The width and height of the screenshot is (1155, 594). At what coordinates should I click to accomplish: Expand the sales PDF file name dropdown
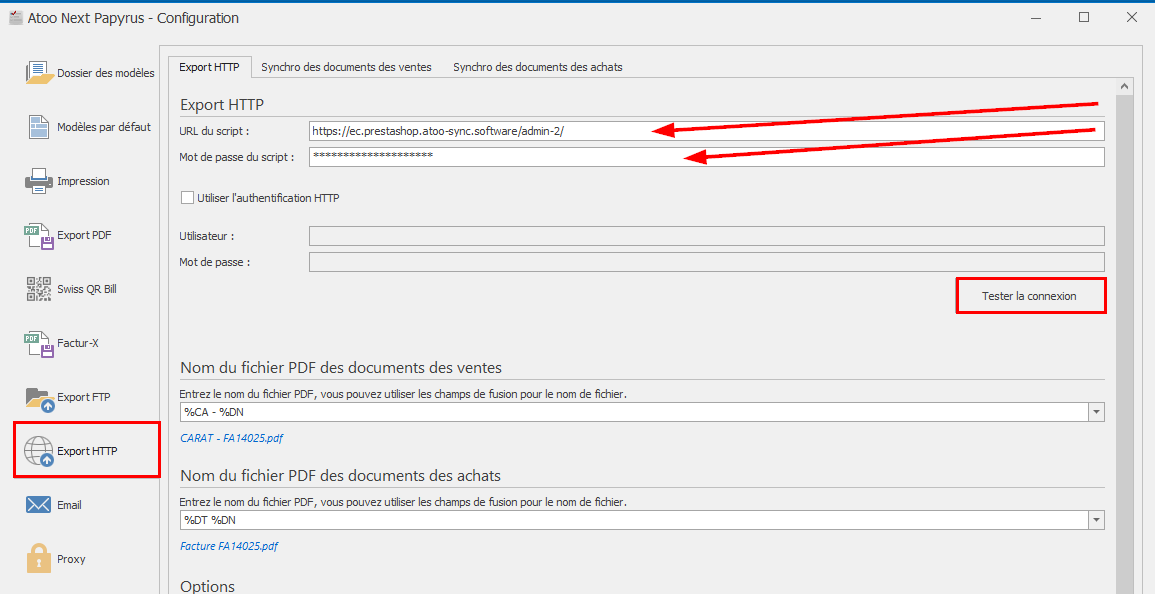coord(1096,413)
